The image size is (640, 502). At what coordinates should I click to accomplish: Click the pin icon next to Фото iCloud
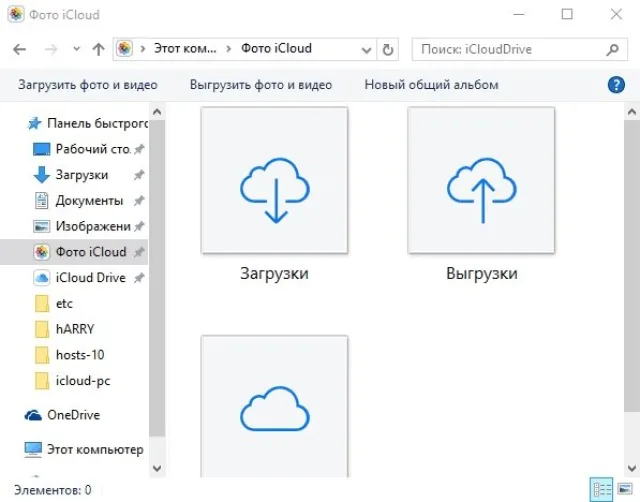[x=139, y=252]
